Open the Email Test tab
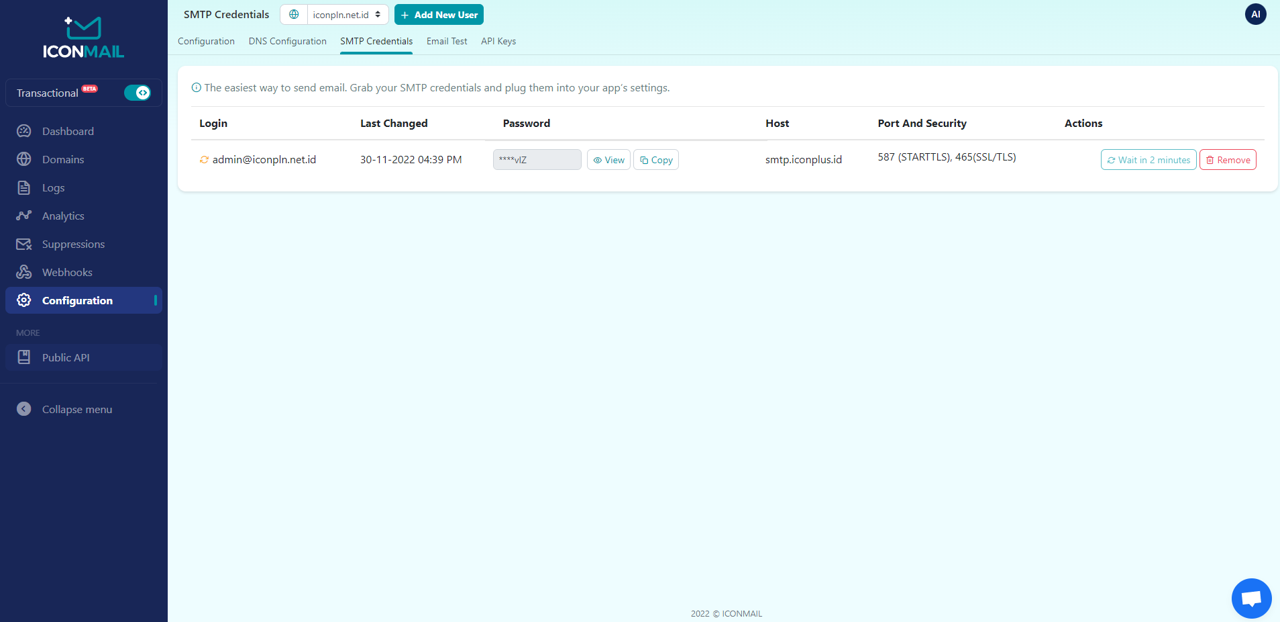 pos(446,41)
